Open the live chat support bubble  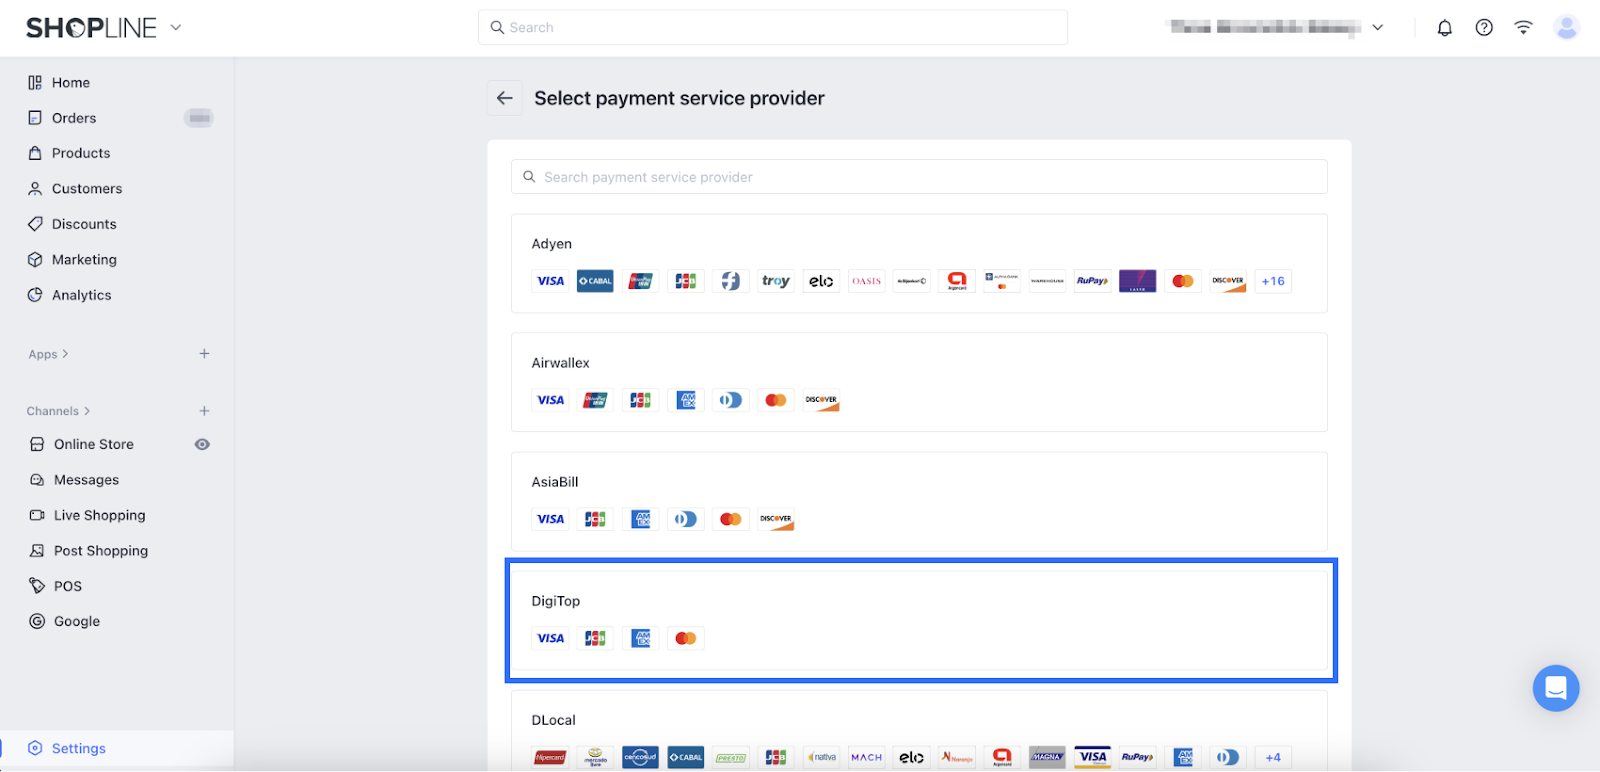(1556, 688)
